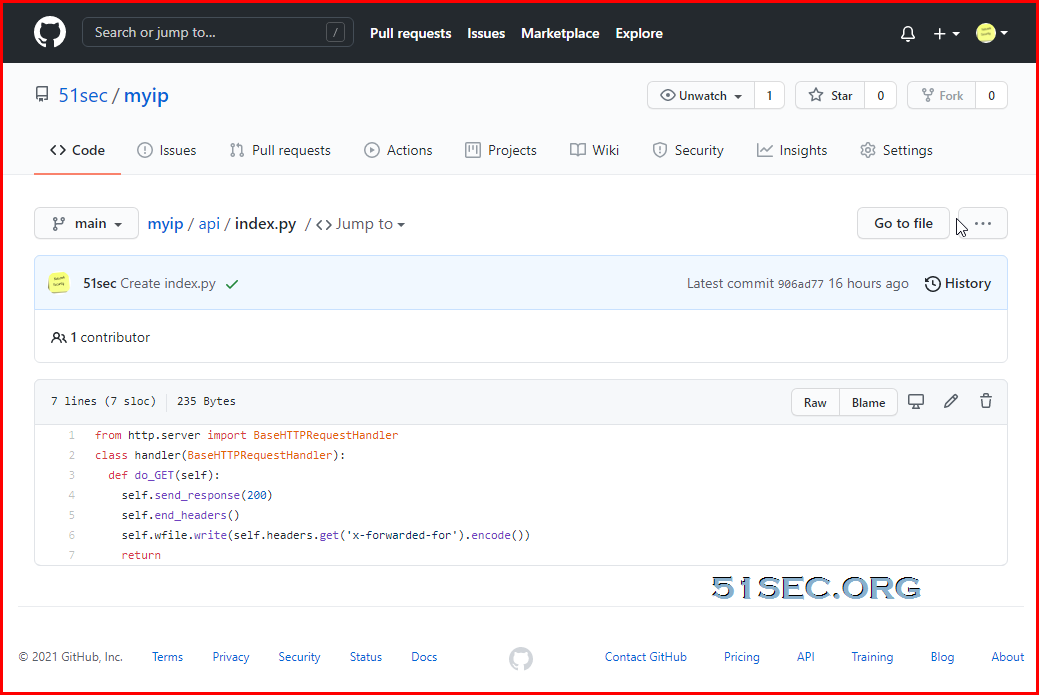Screen dimensions: 1039x695
Task: Open the Status footer link
Action: pyautogui.click(x=366, y=657)
